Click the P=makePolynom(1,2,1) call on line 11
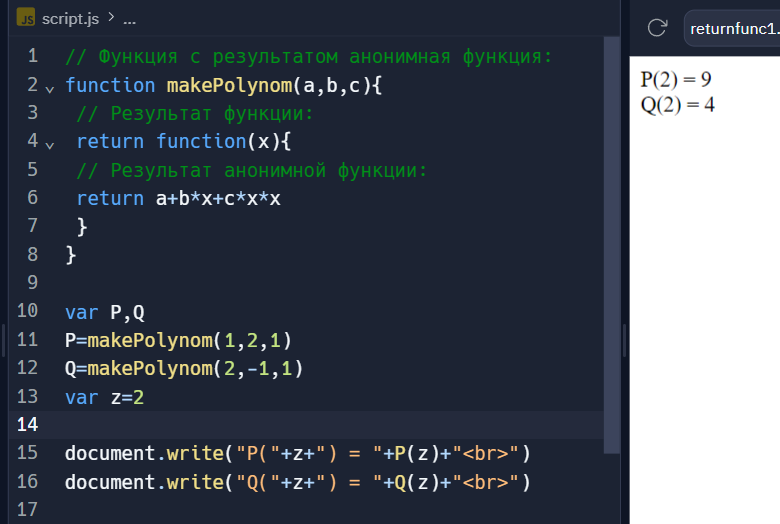 coord(178,340)
